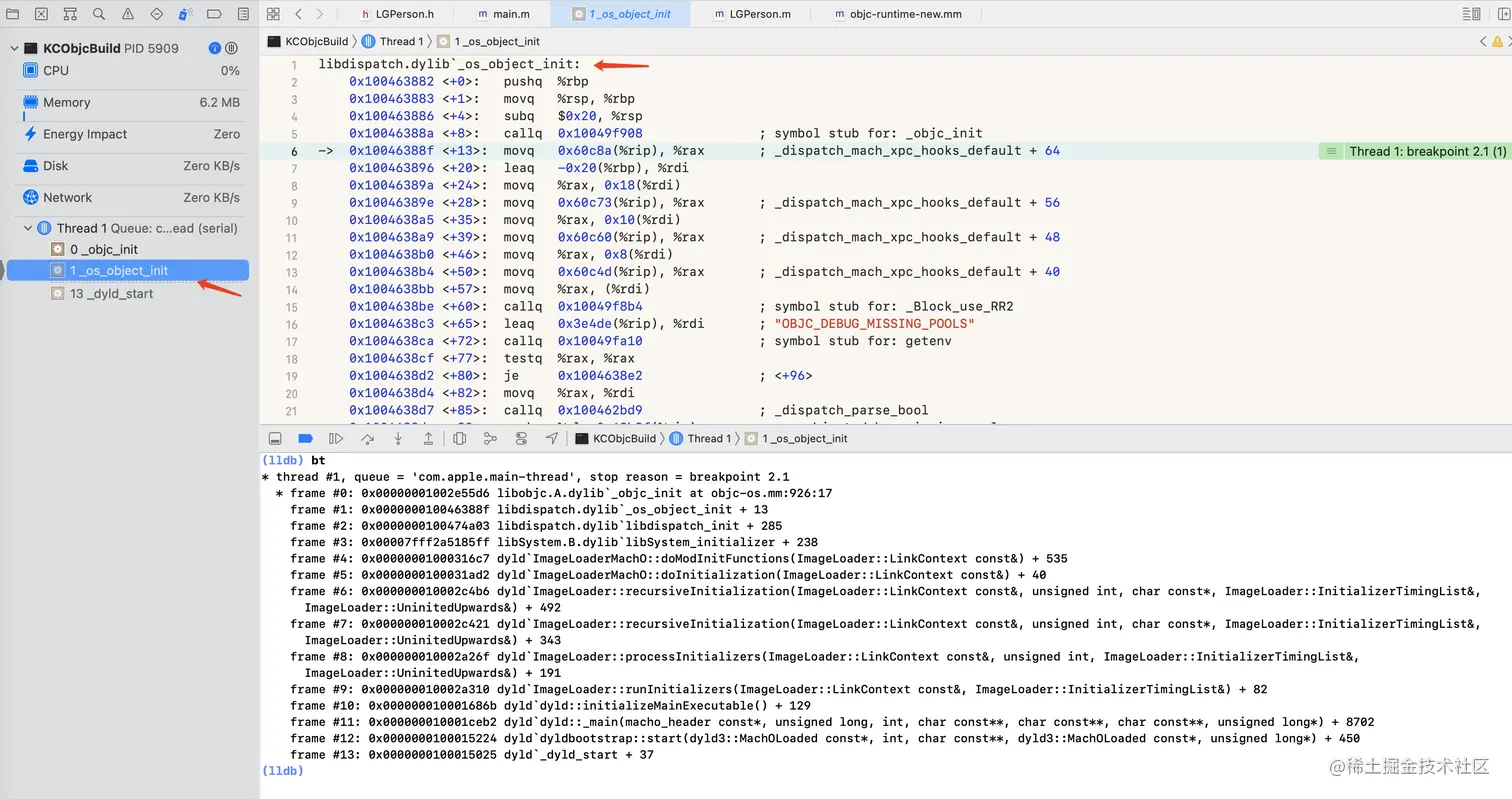The width and height of the screenshot is (1512, 799).
Task: Open the Source Control navigator icon
Action: (x=41, y=14)
